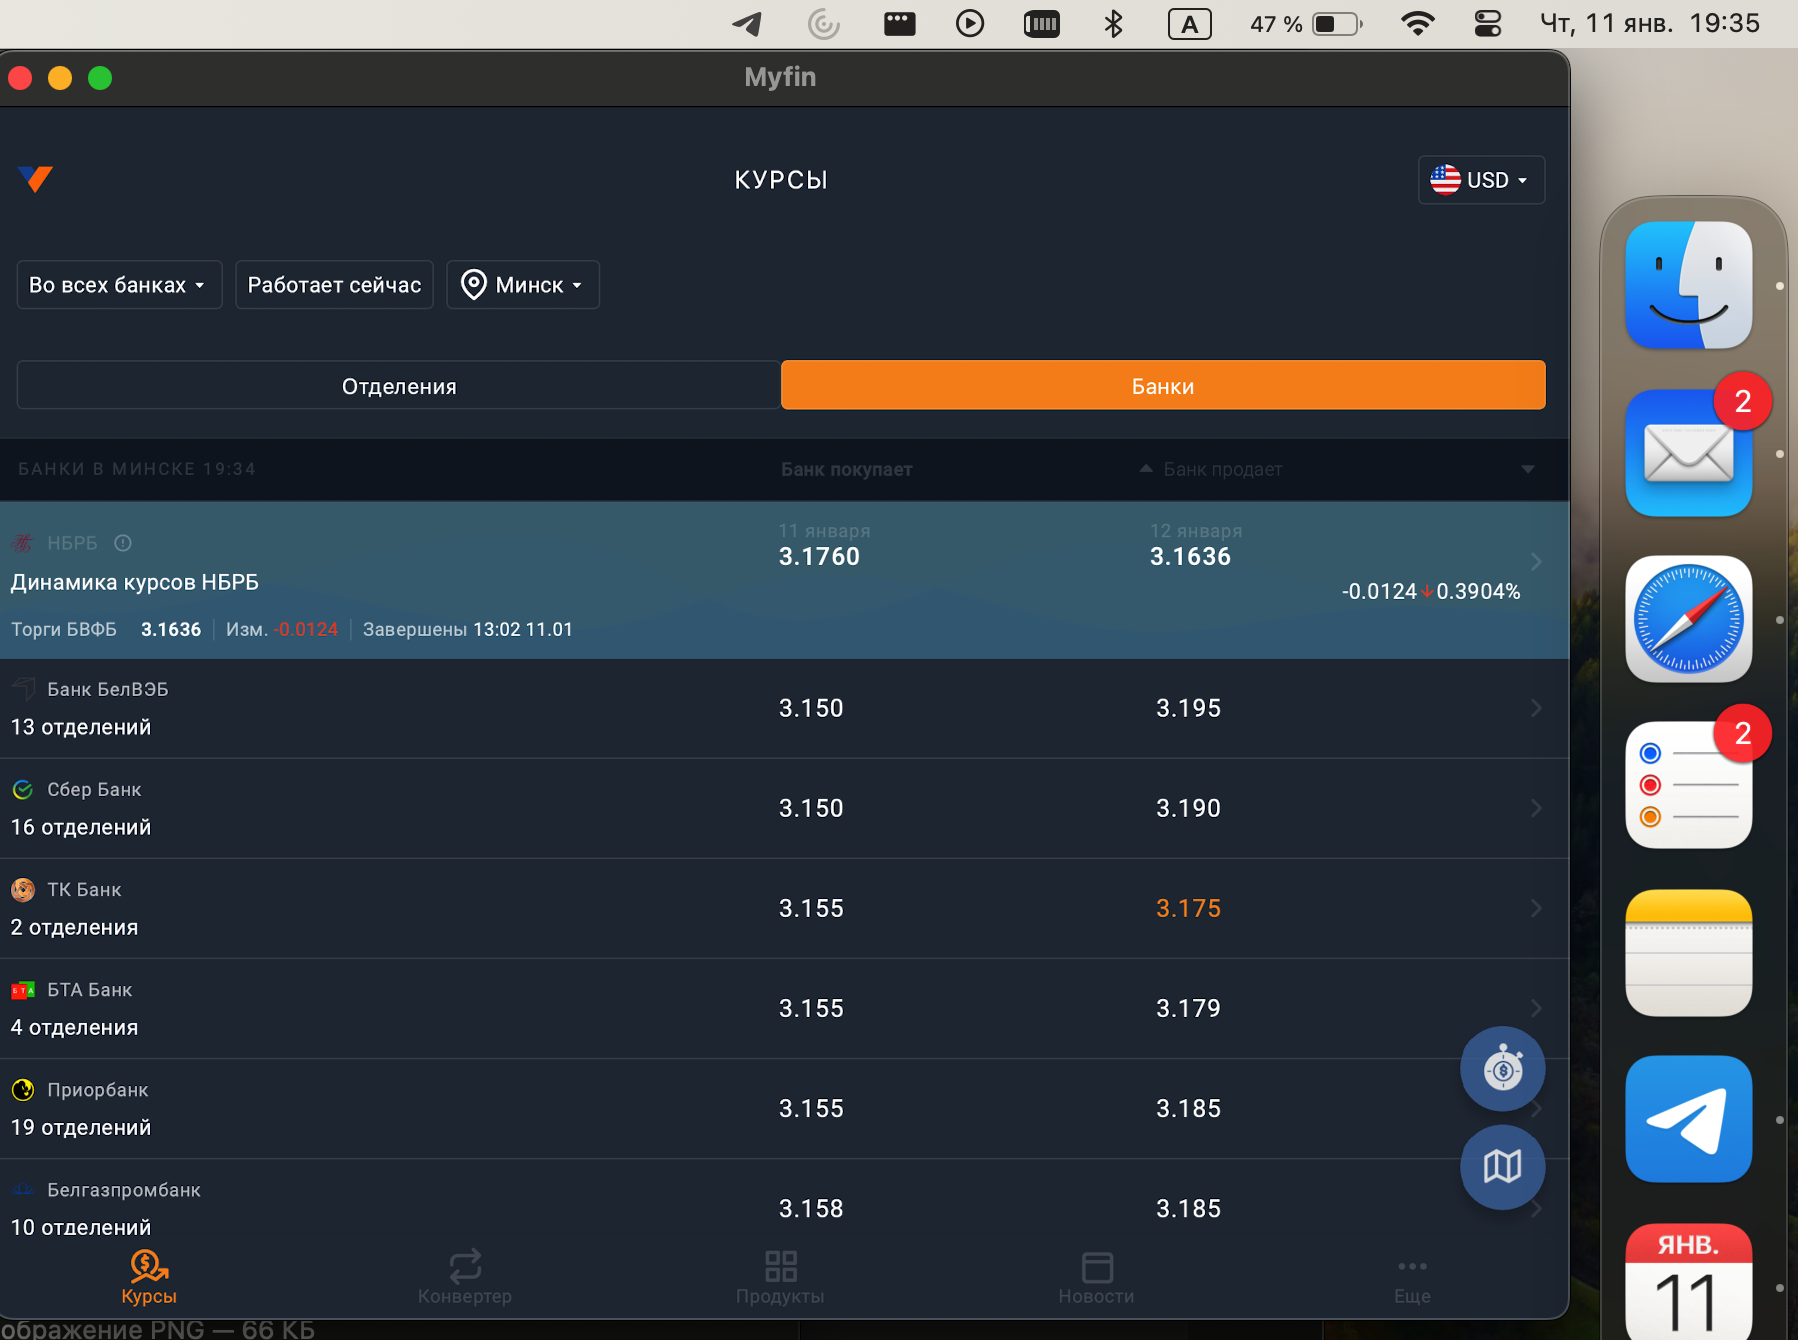Click the keyboard input source icon
This screenshot has height=1340, width=1798.
tap(1190, 23)
